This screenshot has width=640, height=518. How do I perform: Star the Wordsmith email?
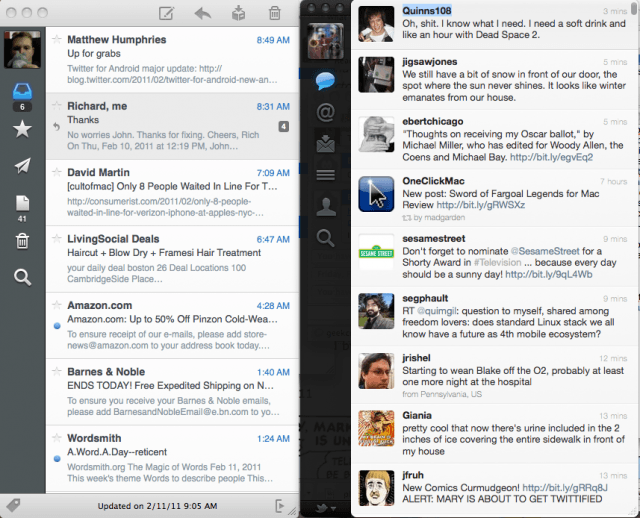[57, 438]
